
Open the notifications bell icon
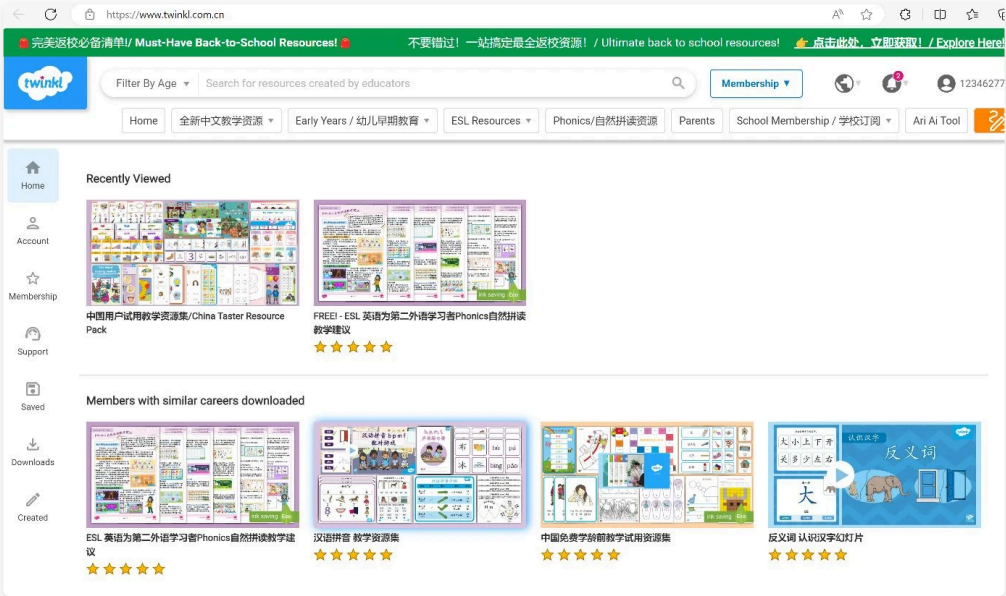click(891, 83)
